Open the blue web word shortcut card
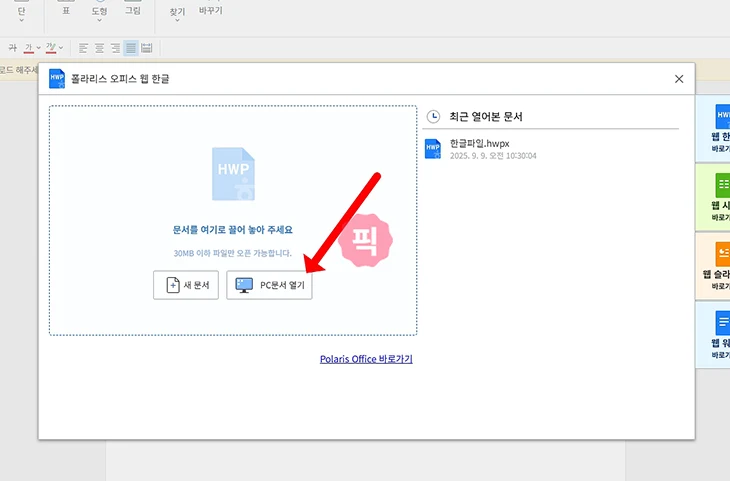 pos(713,335)
